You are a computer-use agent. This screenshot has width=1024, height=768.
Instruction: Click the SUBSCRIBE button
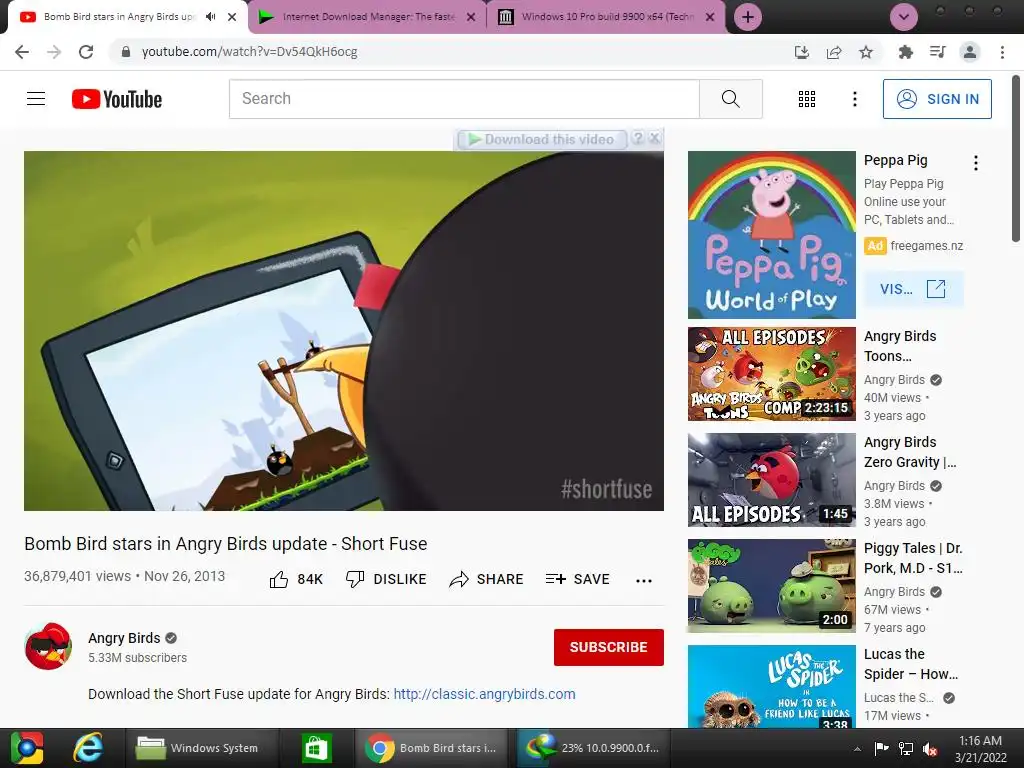tap(609, 647)
